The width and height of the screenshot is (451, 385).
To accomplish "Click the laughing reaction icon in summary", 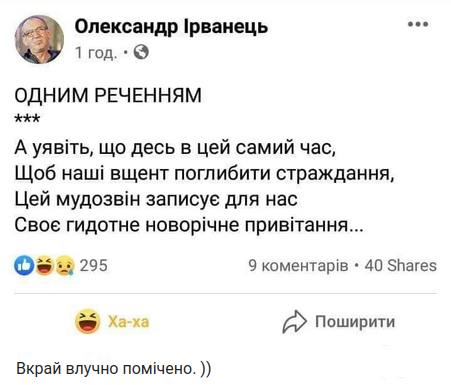I will (x=45, y=266).
